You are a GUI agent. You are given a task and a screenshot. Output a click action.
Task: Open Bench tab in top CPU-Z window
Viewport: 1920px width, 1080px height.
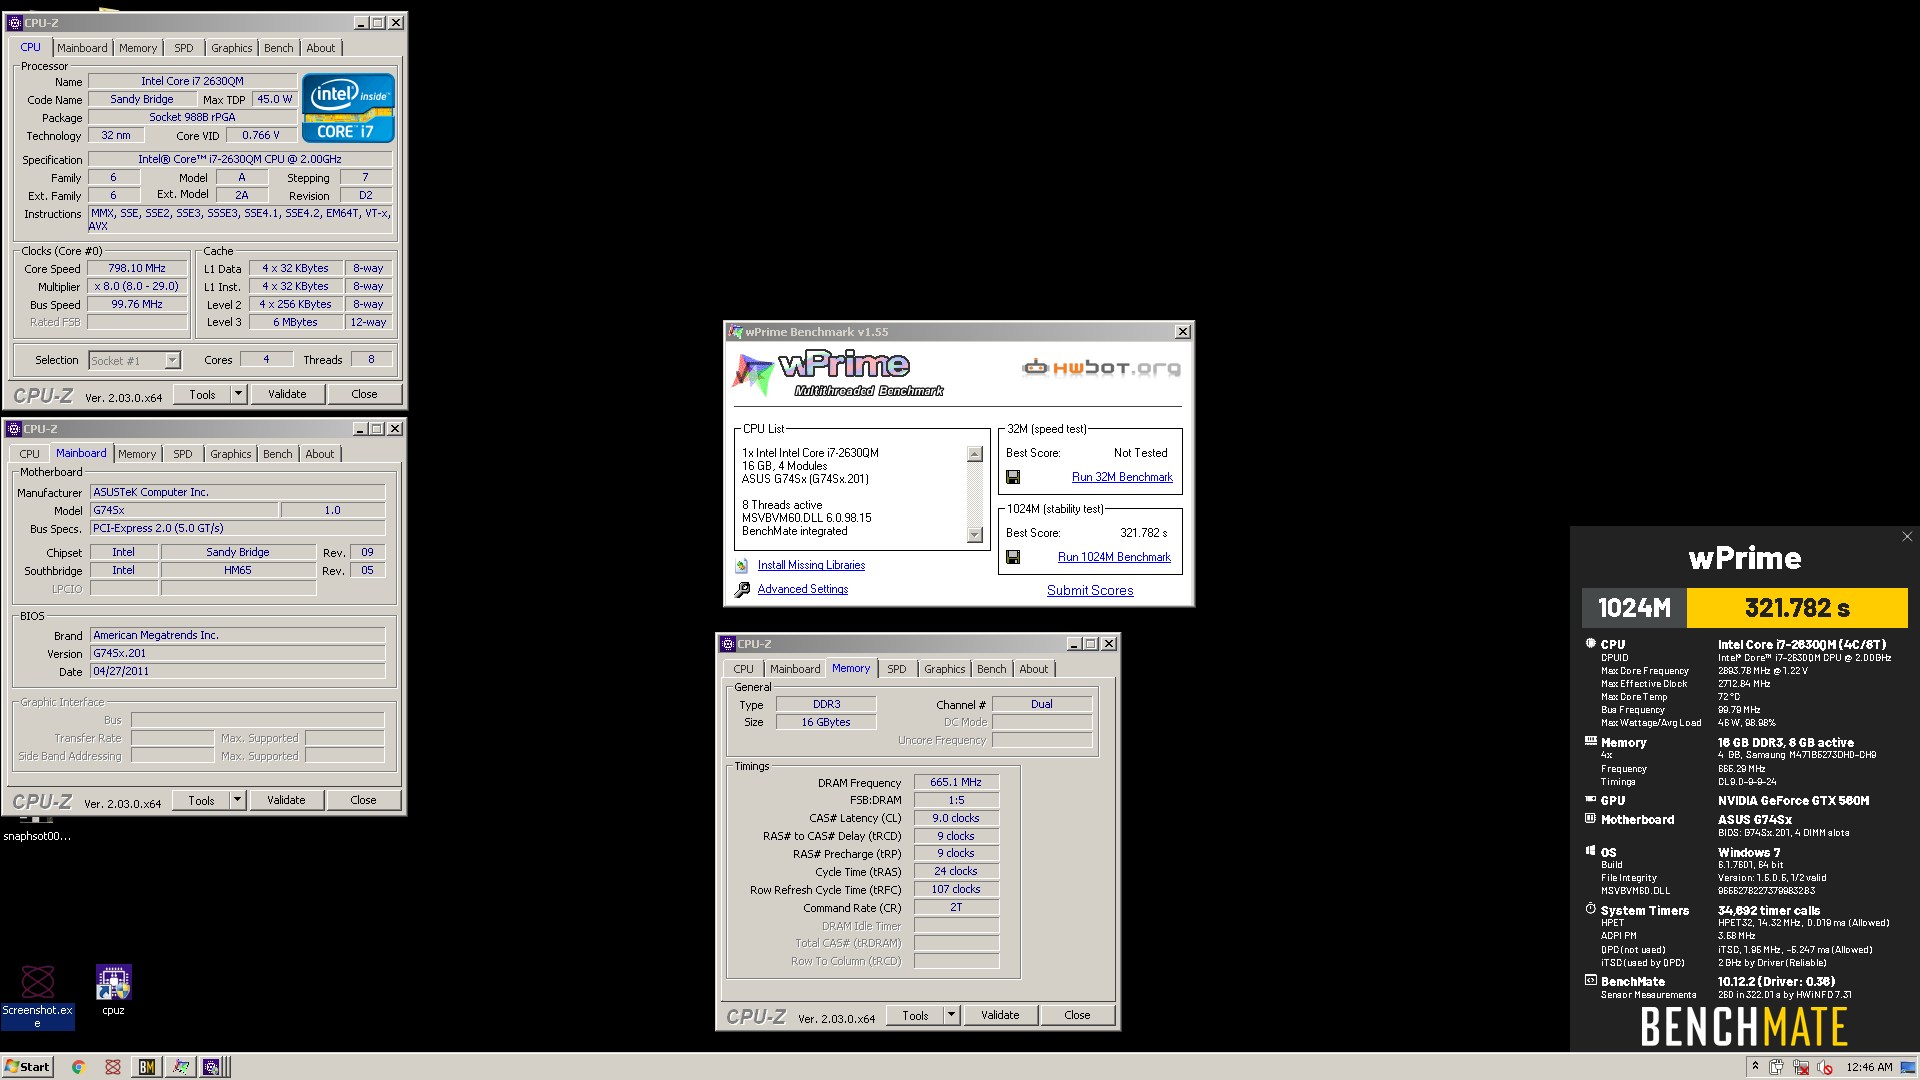coord(279,48)
